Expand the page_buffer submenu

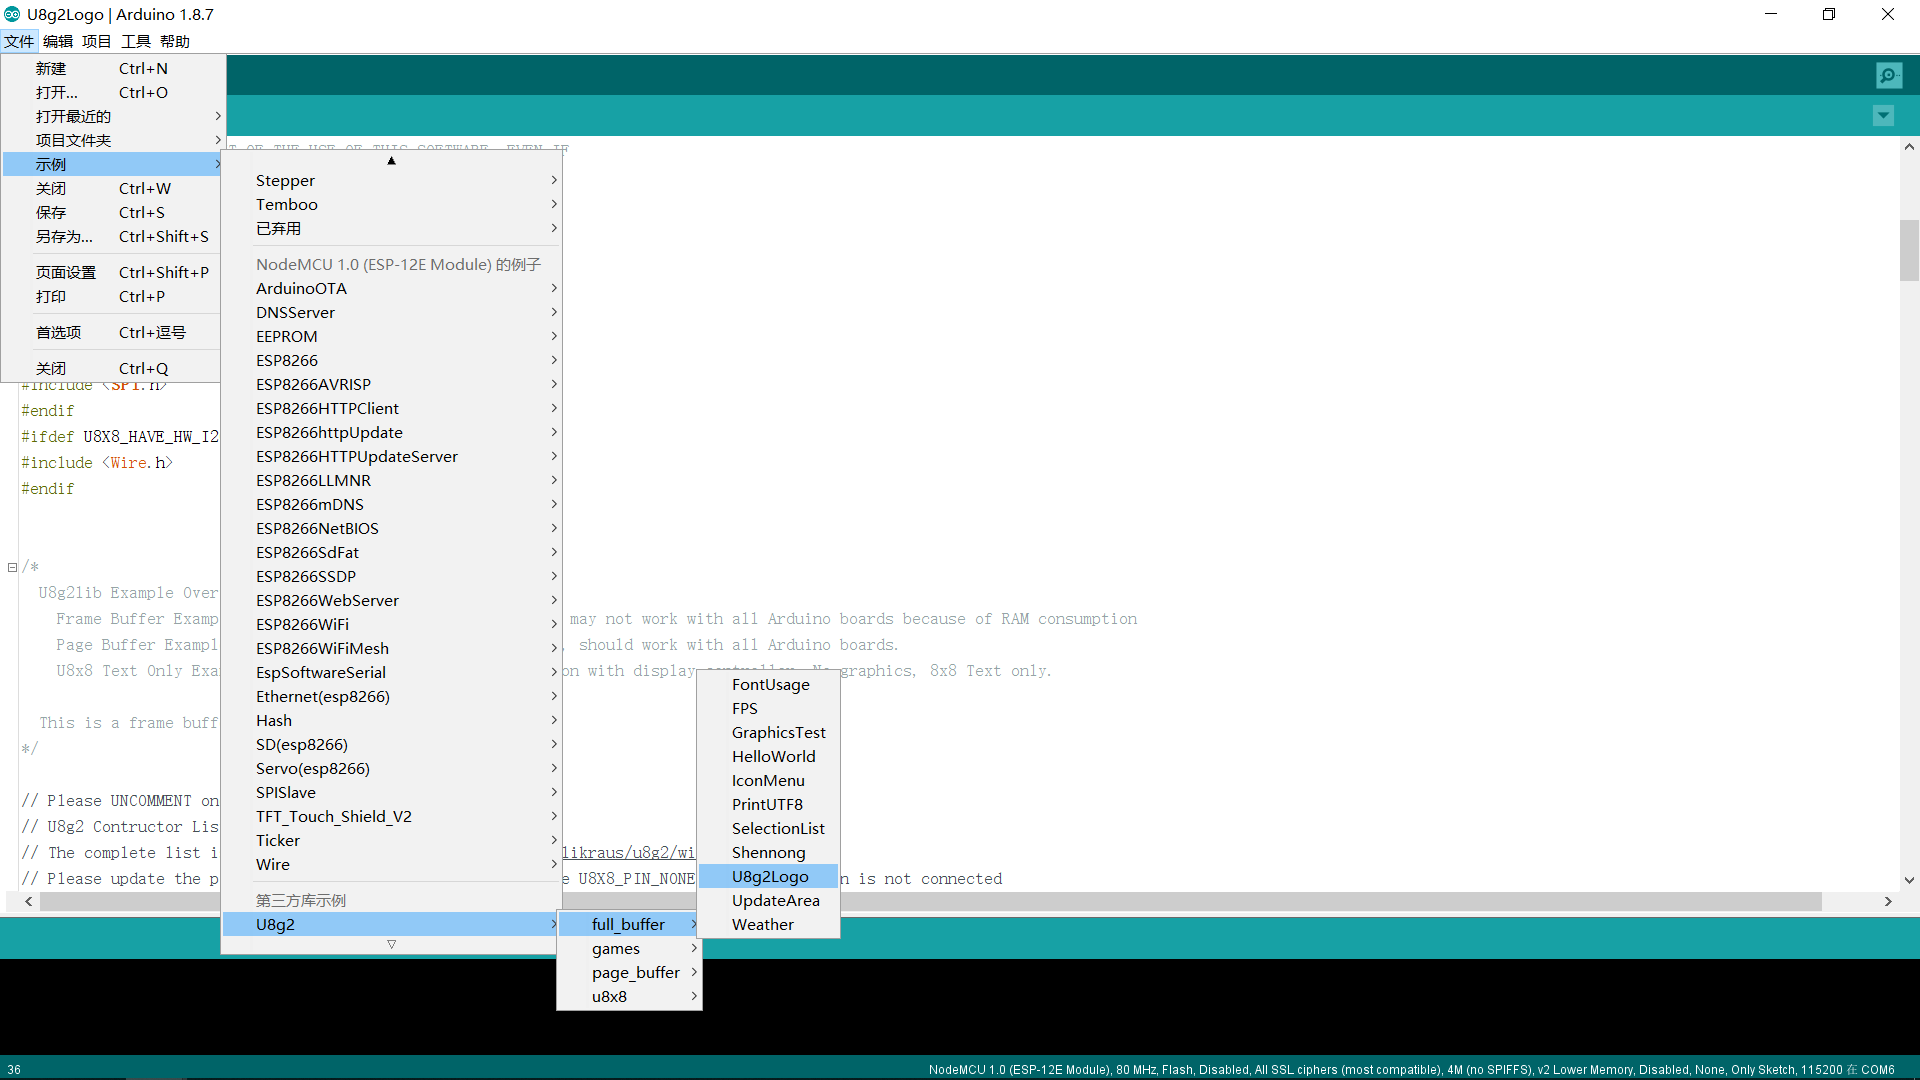click(x=635, y=972)
